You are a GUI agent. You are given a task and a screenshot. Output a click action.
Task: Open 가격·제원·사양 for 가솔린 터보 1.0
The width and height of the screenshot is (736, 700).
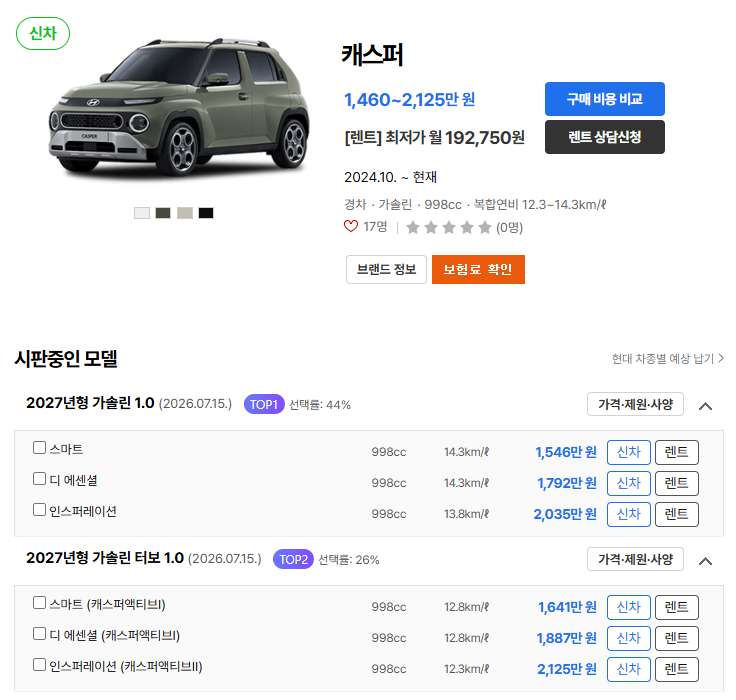(635, 559)
